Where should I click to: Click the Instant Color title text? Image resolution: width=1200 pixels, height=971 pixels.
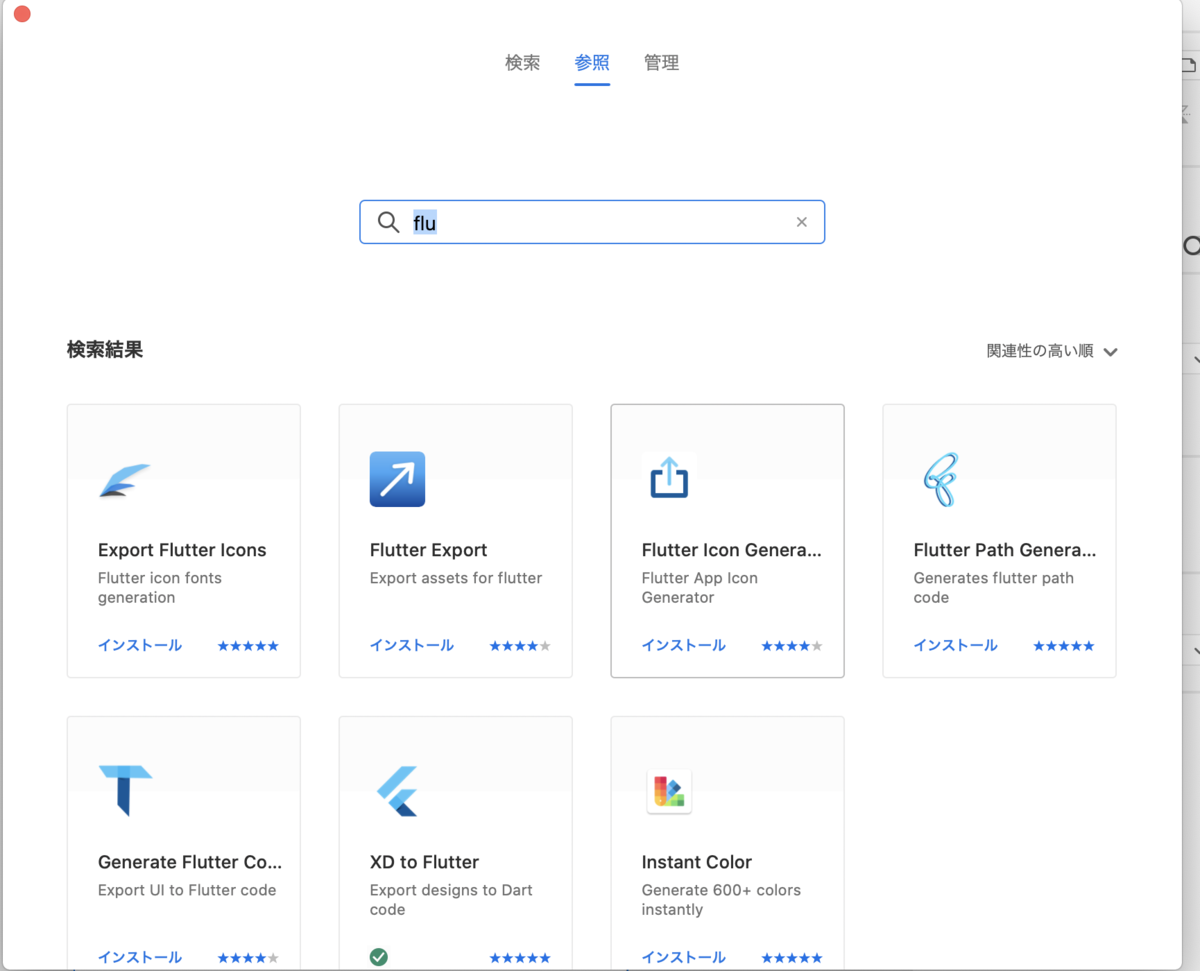coord(697,862)
